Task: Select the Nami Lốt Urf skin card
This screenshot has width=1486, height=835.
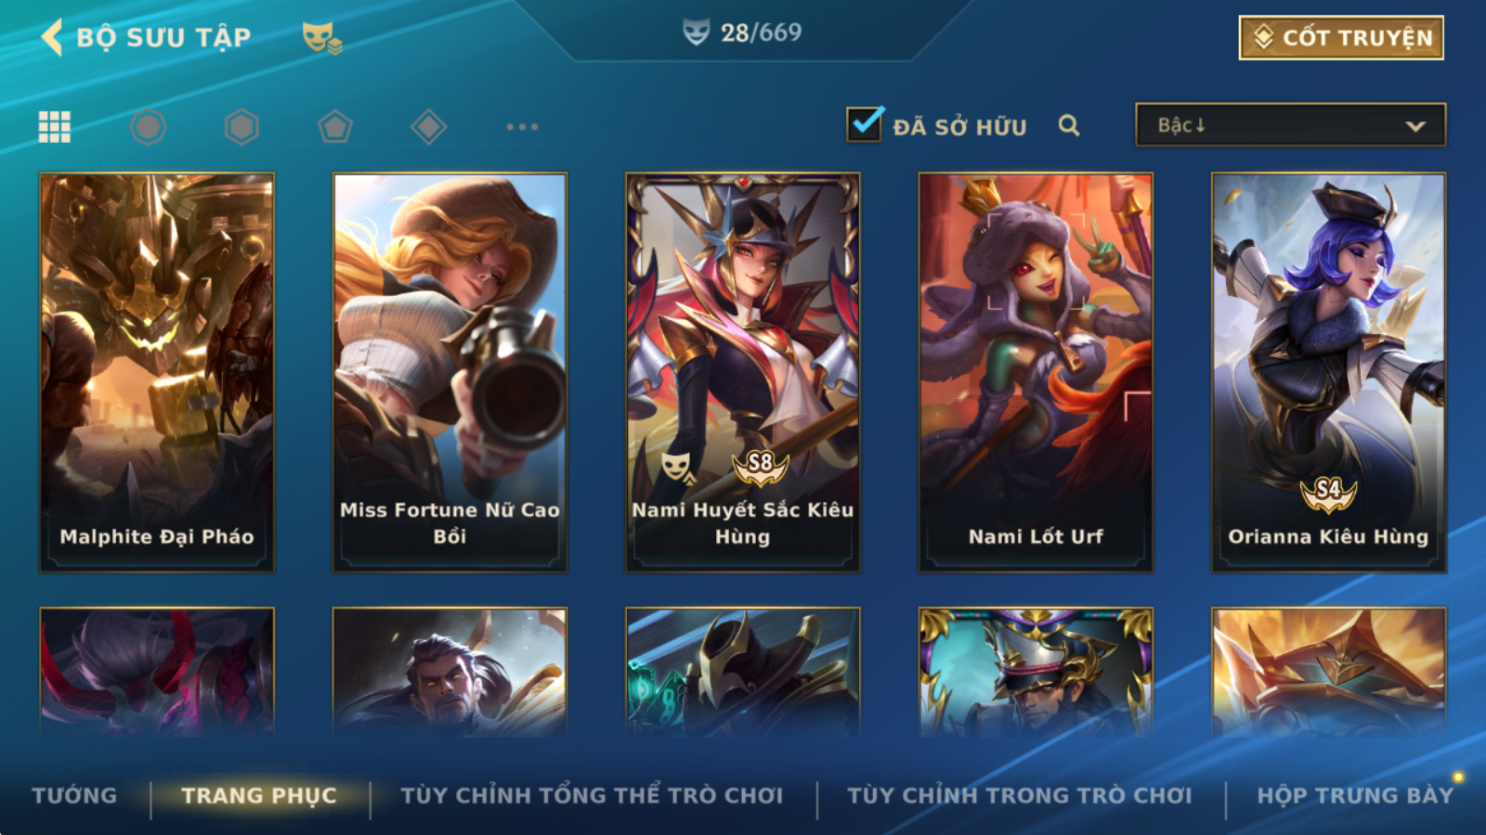Action: coord(1035,372)
